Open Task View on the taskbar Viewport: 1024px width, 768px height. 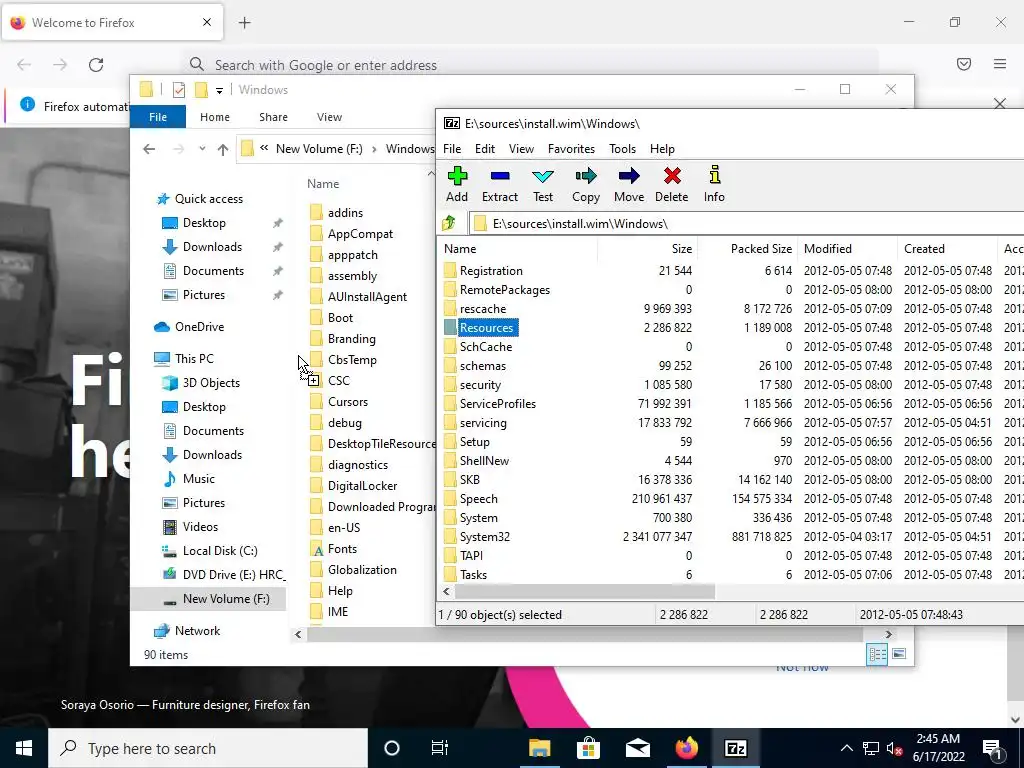click(440, 748)
